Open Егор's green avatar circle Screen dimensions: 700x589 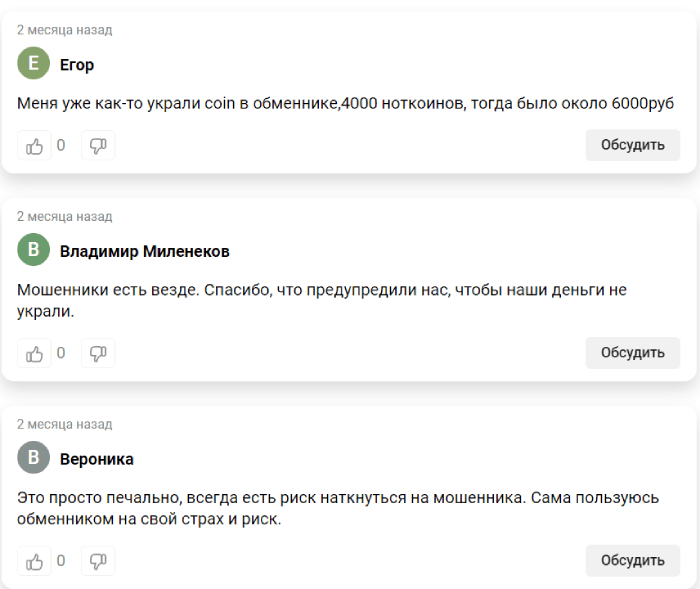pos(33,63)
